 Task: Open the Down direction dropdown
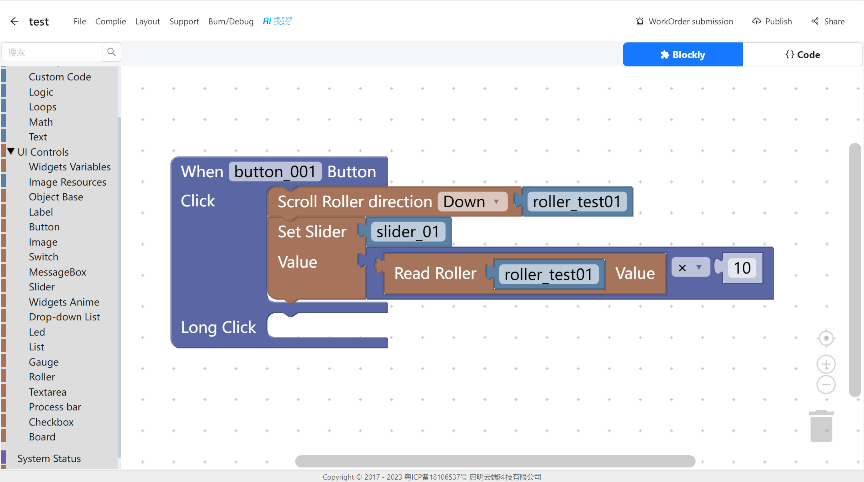[472, 202]
